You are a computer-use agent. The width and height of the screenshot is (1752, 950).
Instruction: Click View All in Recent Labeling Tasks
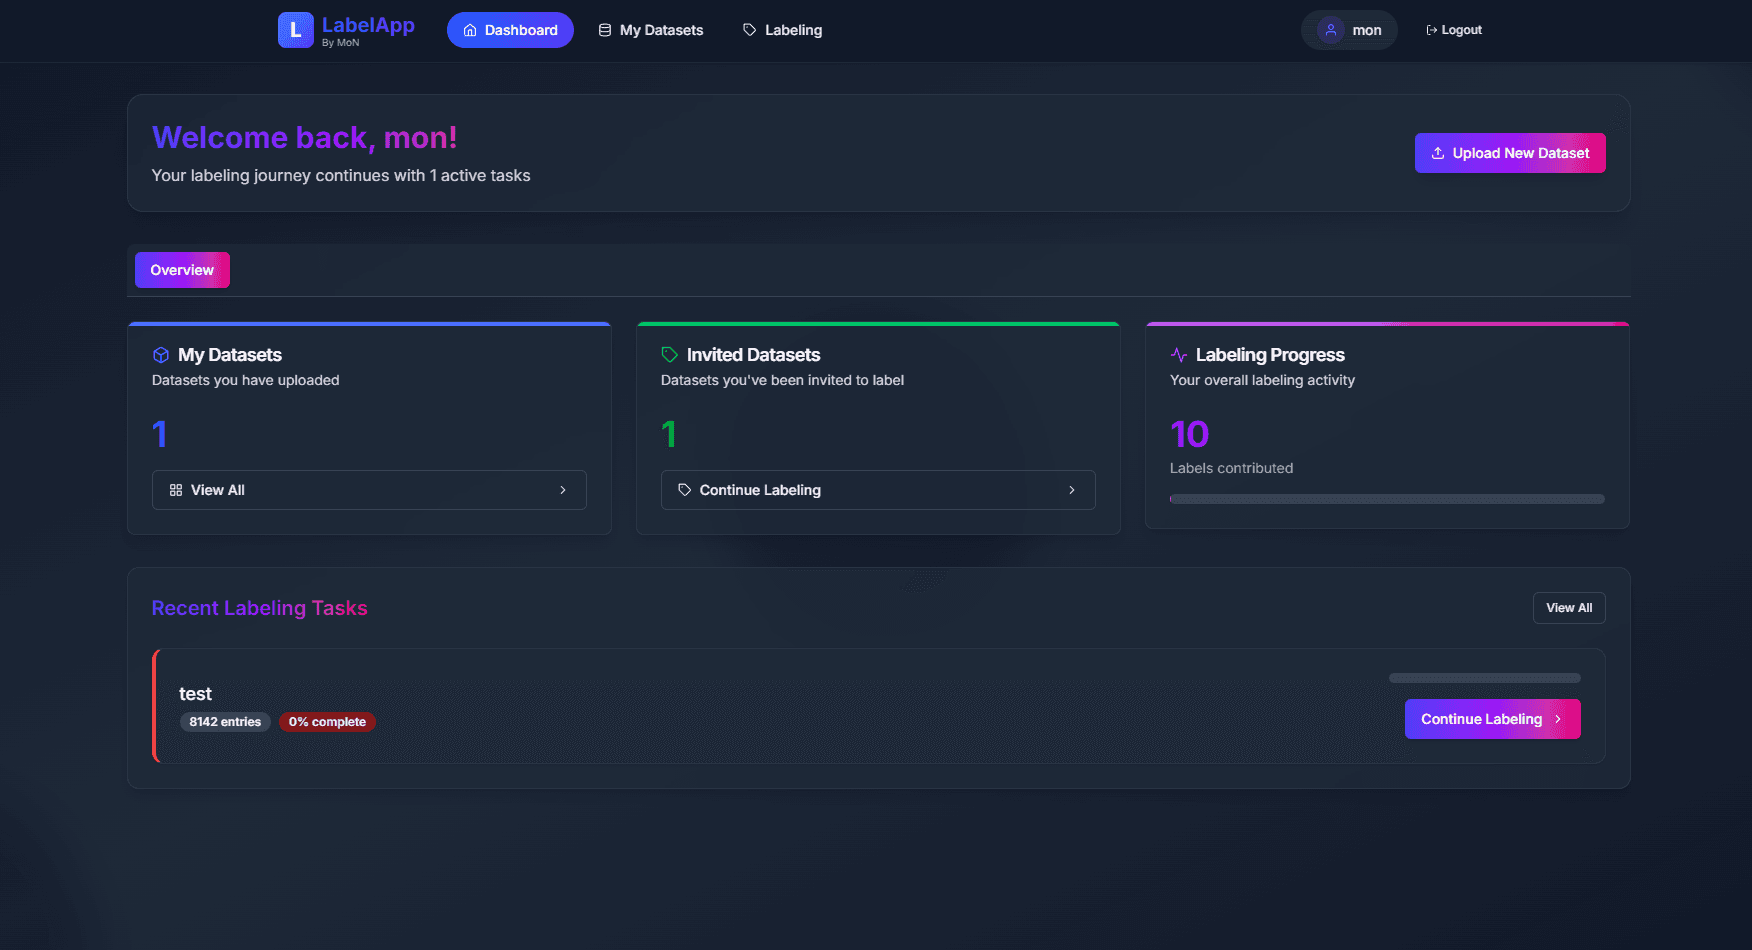point(1568,608)
